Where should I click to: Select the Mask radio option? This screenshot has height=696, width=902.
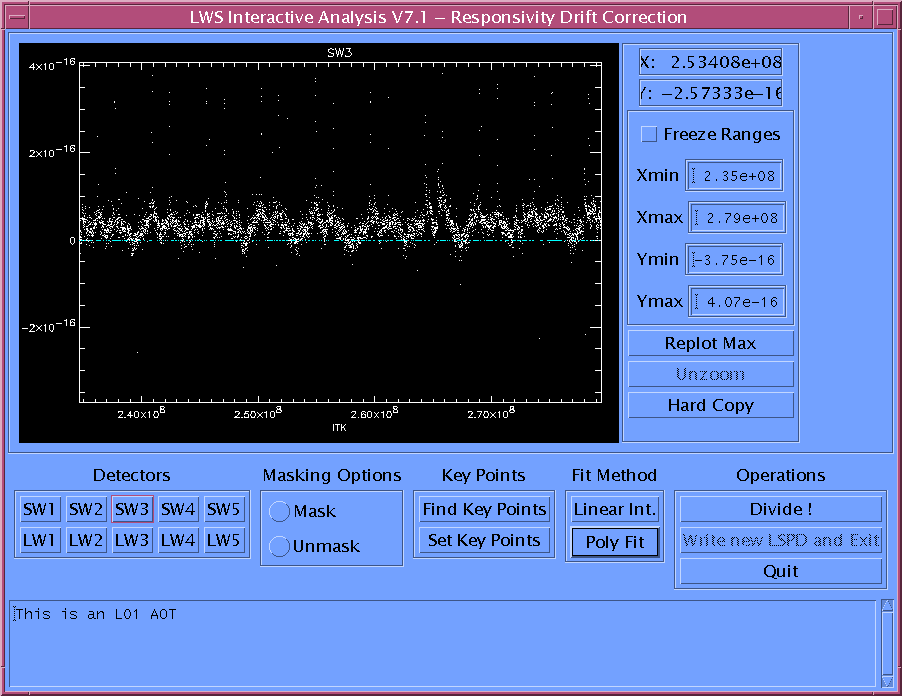pyautogui.click(x=280, y=511)
